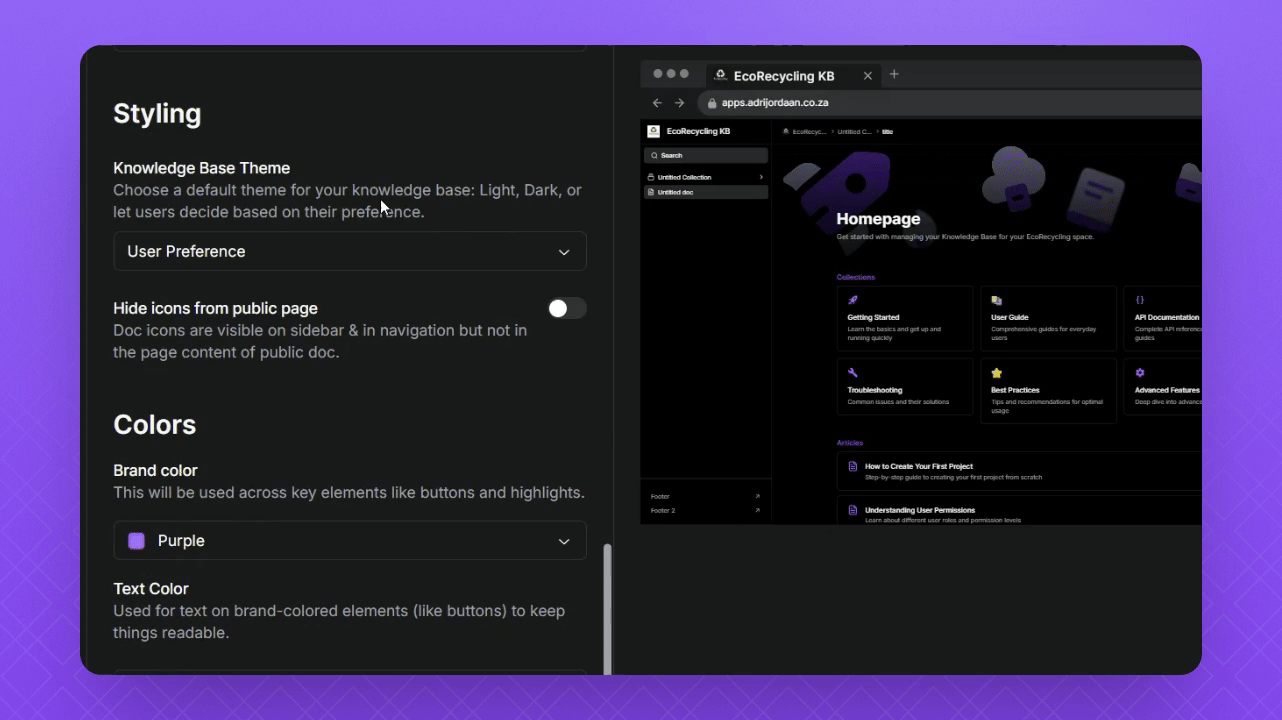Toggle Hide icons from public page switch
This screenshot has width=1282, height=720.
(567, 308)
